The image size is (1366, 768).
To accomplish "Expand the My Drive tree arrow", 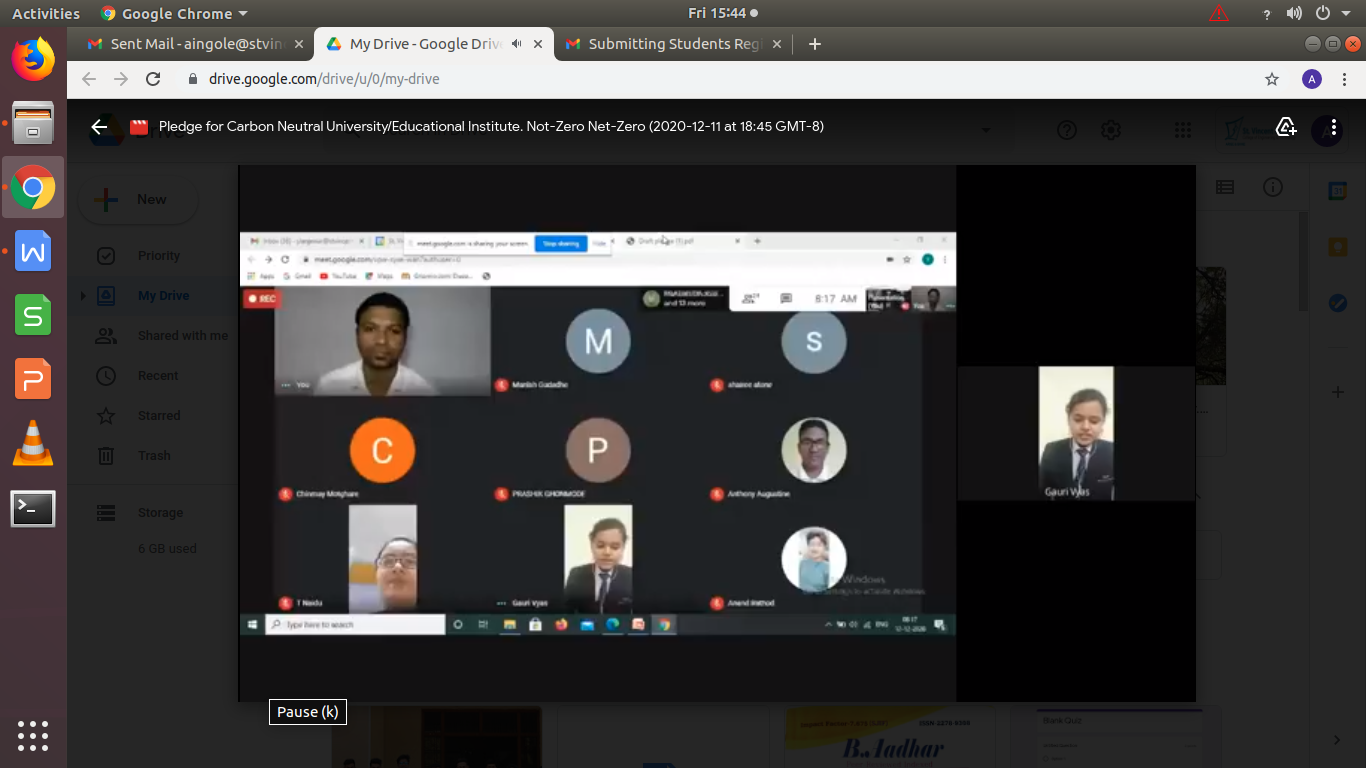I will (83, 296).
